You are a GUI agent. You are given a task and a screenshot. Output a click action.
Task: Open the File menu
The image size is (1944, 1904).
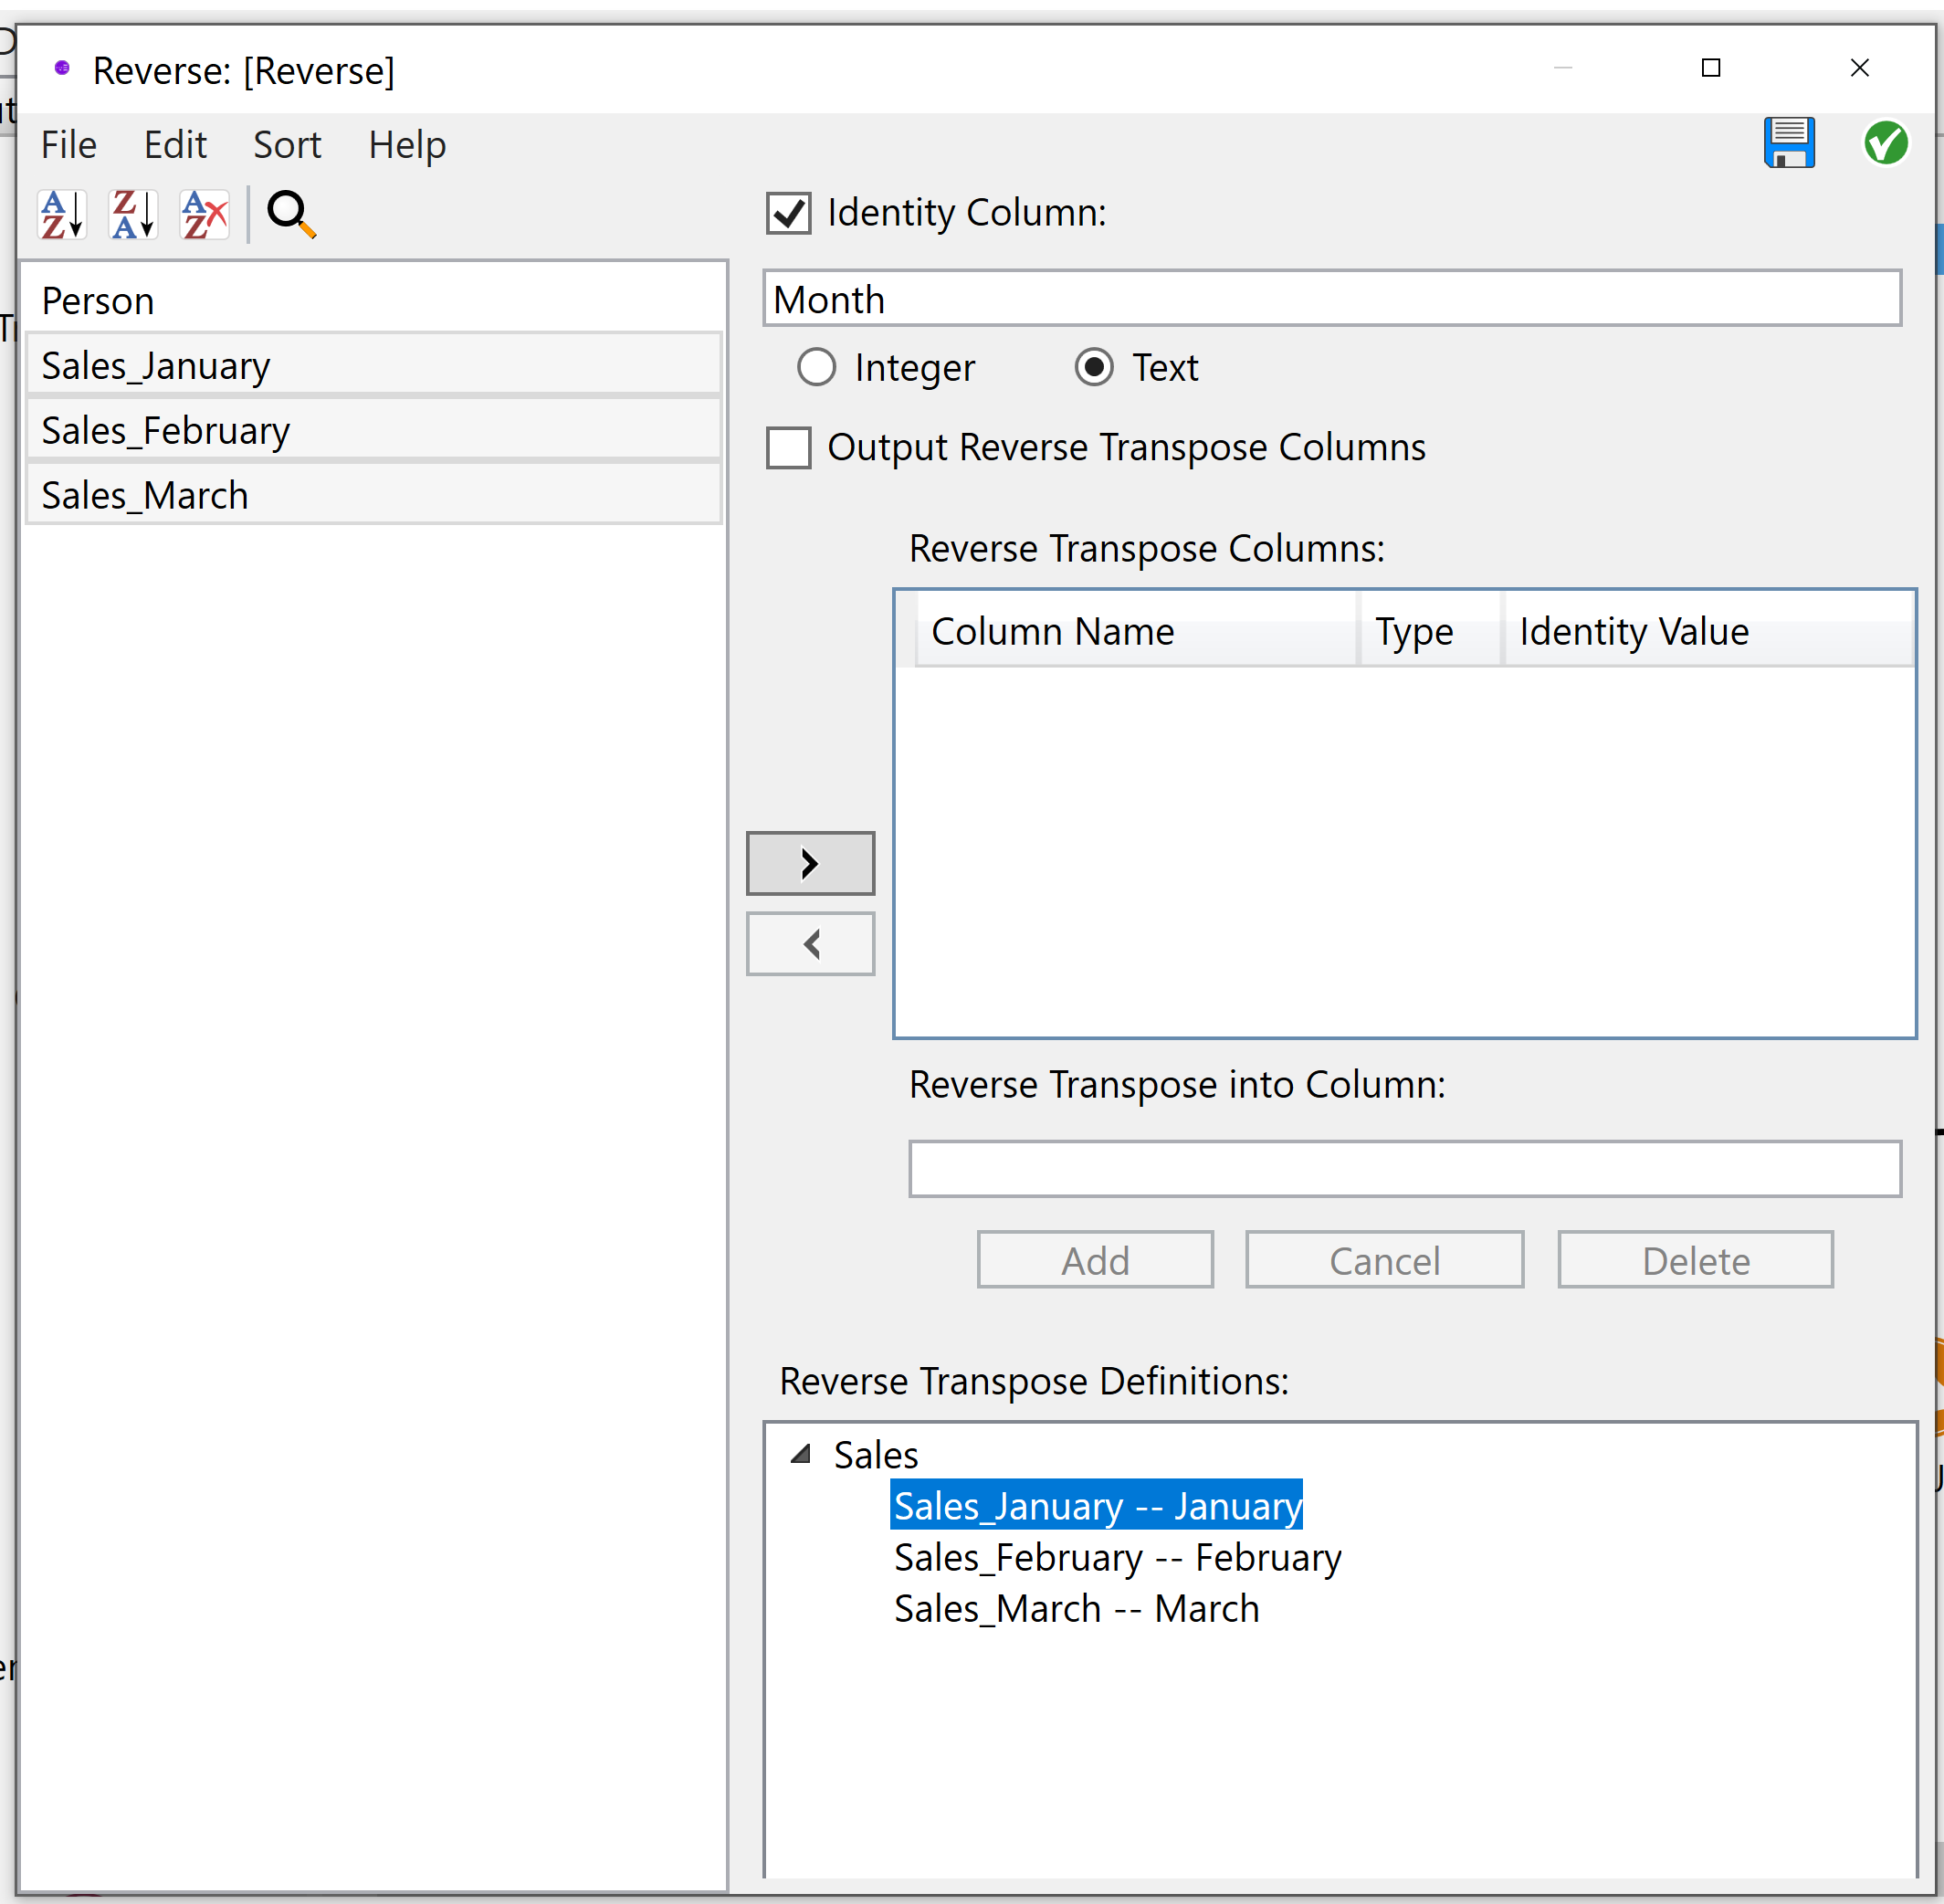pos(68,145)
